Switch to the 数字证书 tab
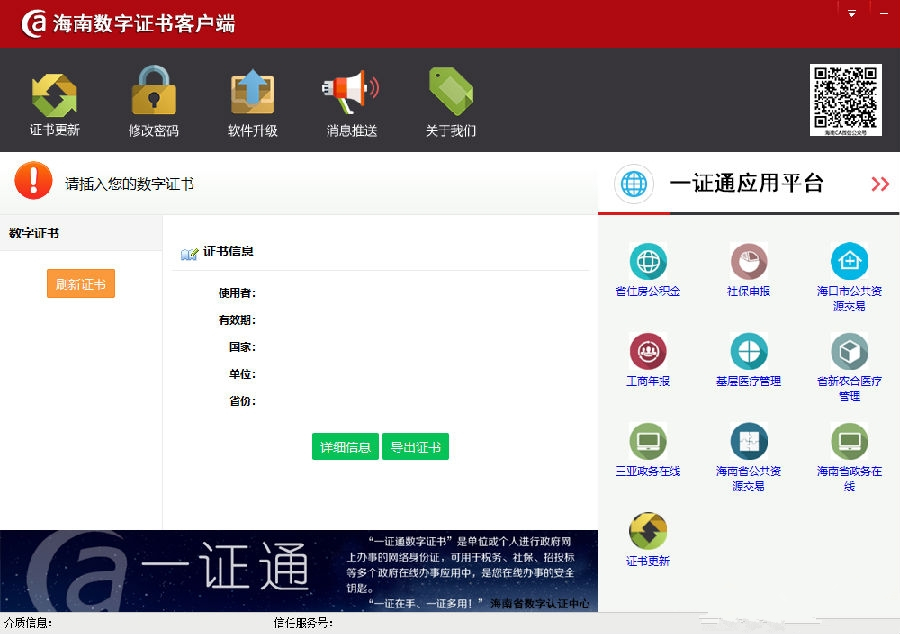The width and height of the screenshot is (900, 634). 30,232
